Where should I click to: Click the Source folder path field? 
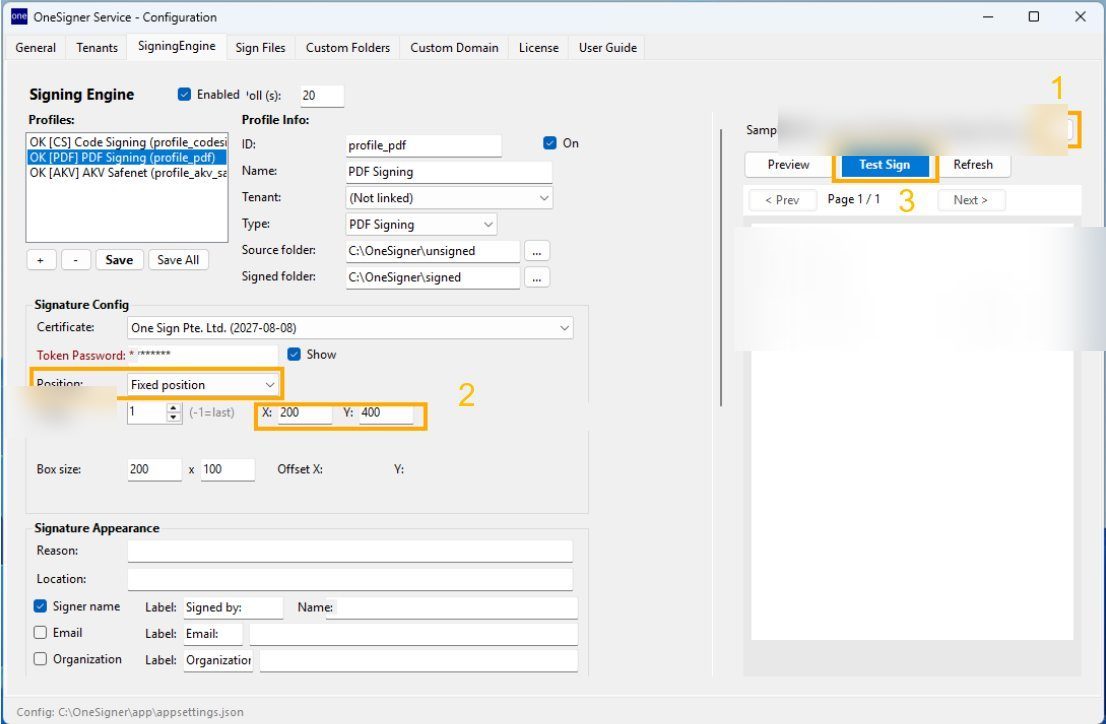(432, 251)
